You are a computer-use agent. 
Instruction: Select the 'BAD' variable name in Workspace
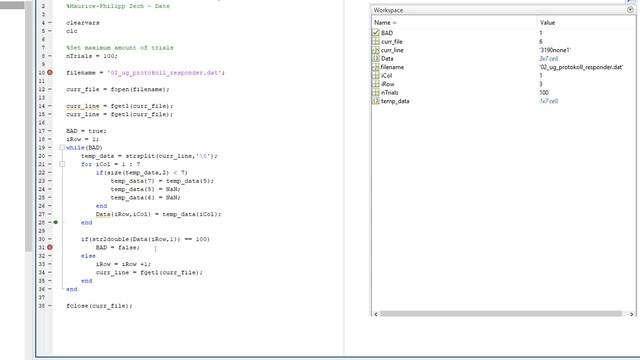point(387,33)
